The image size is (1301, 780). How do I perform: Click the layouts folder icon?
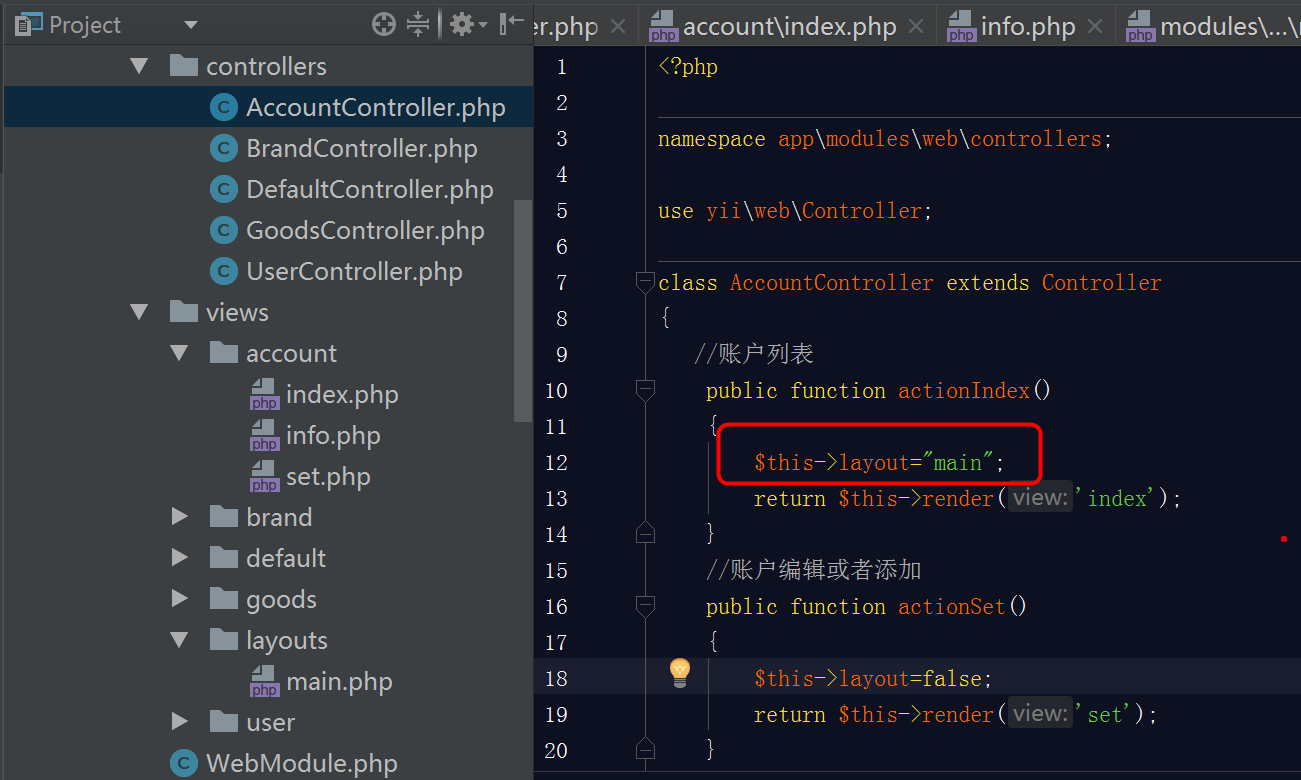click(x=224, y=640)
